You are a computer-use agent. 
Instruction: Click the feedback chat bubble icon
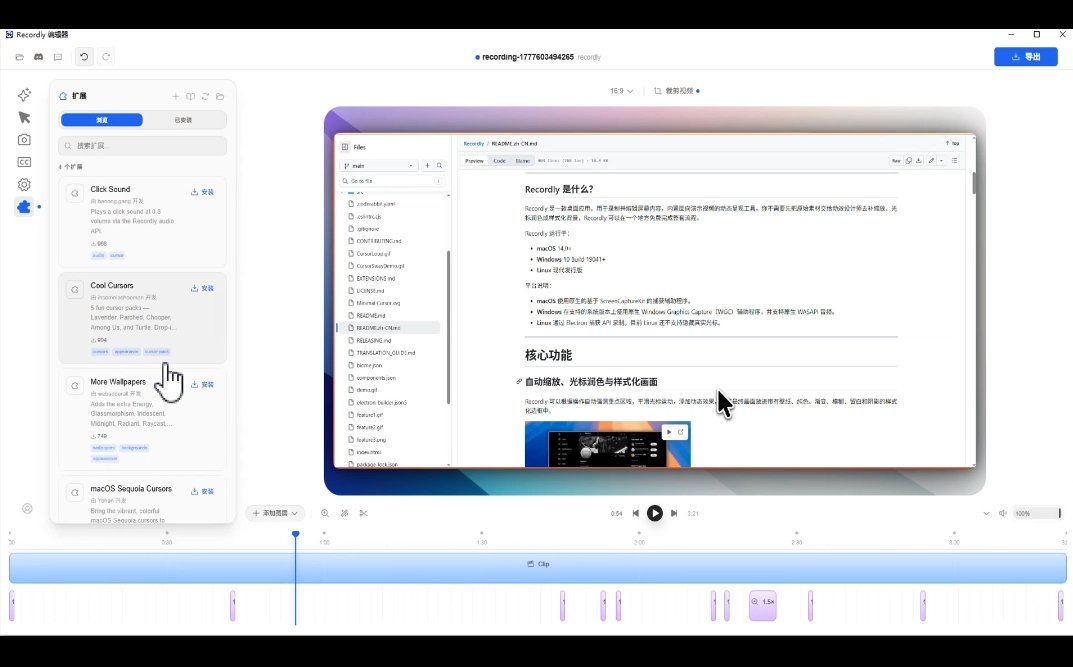pos(57,57)
